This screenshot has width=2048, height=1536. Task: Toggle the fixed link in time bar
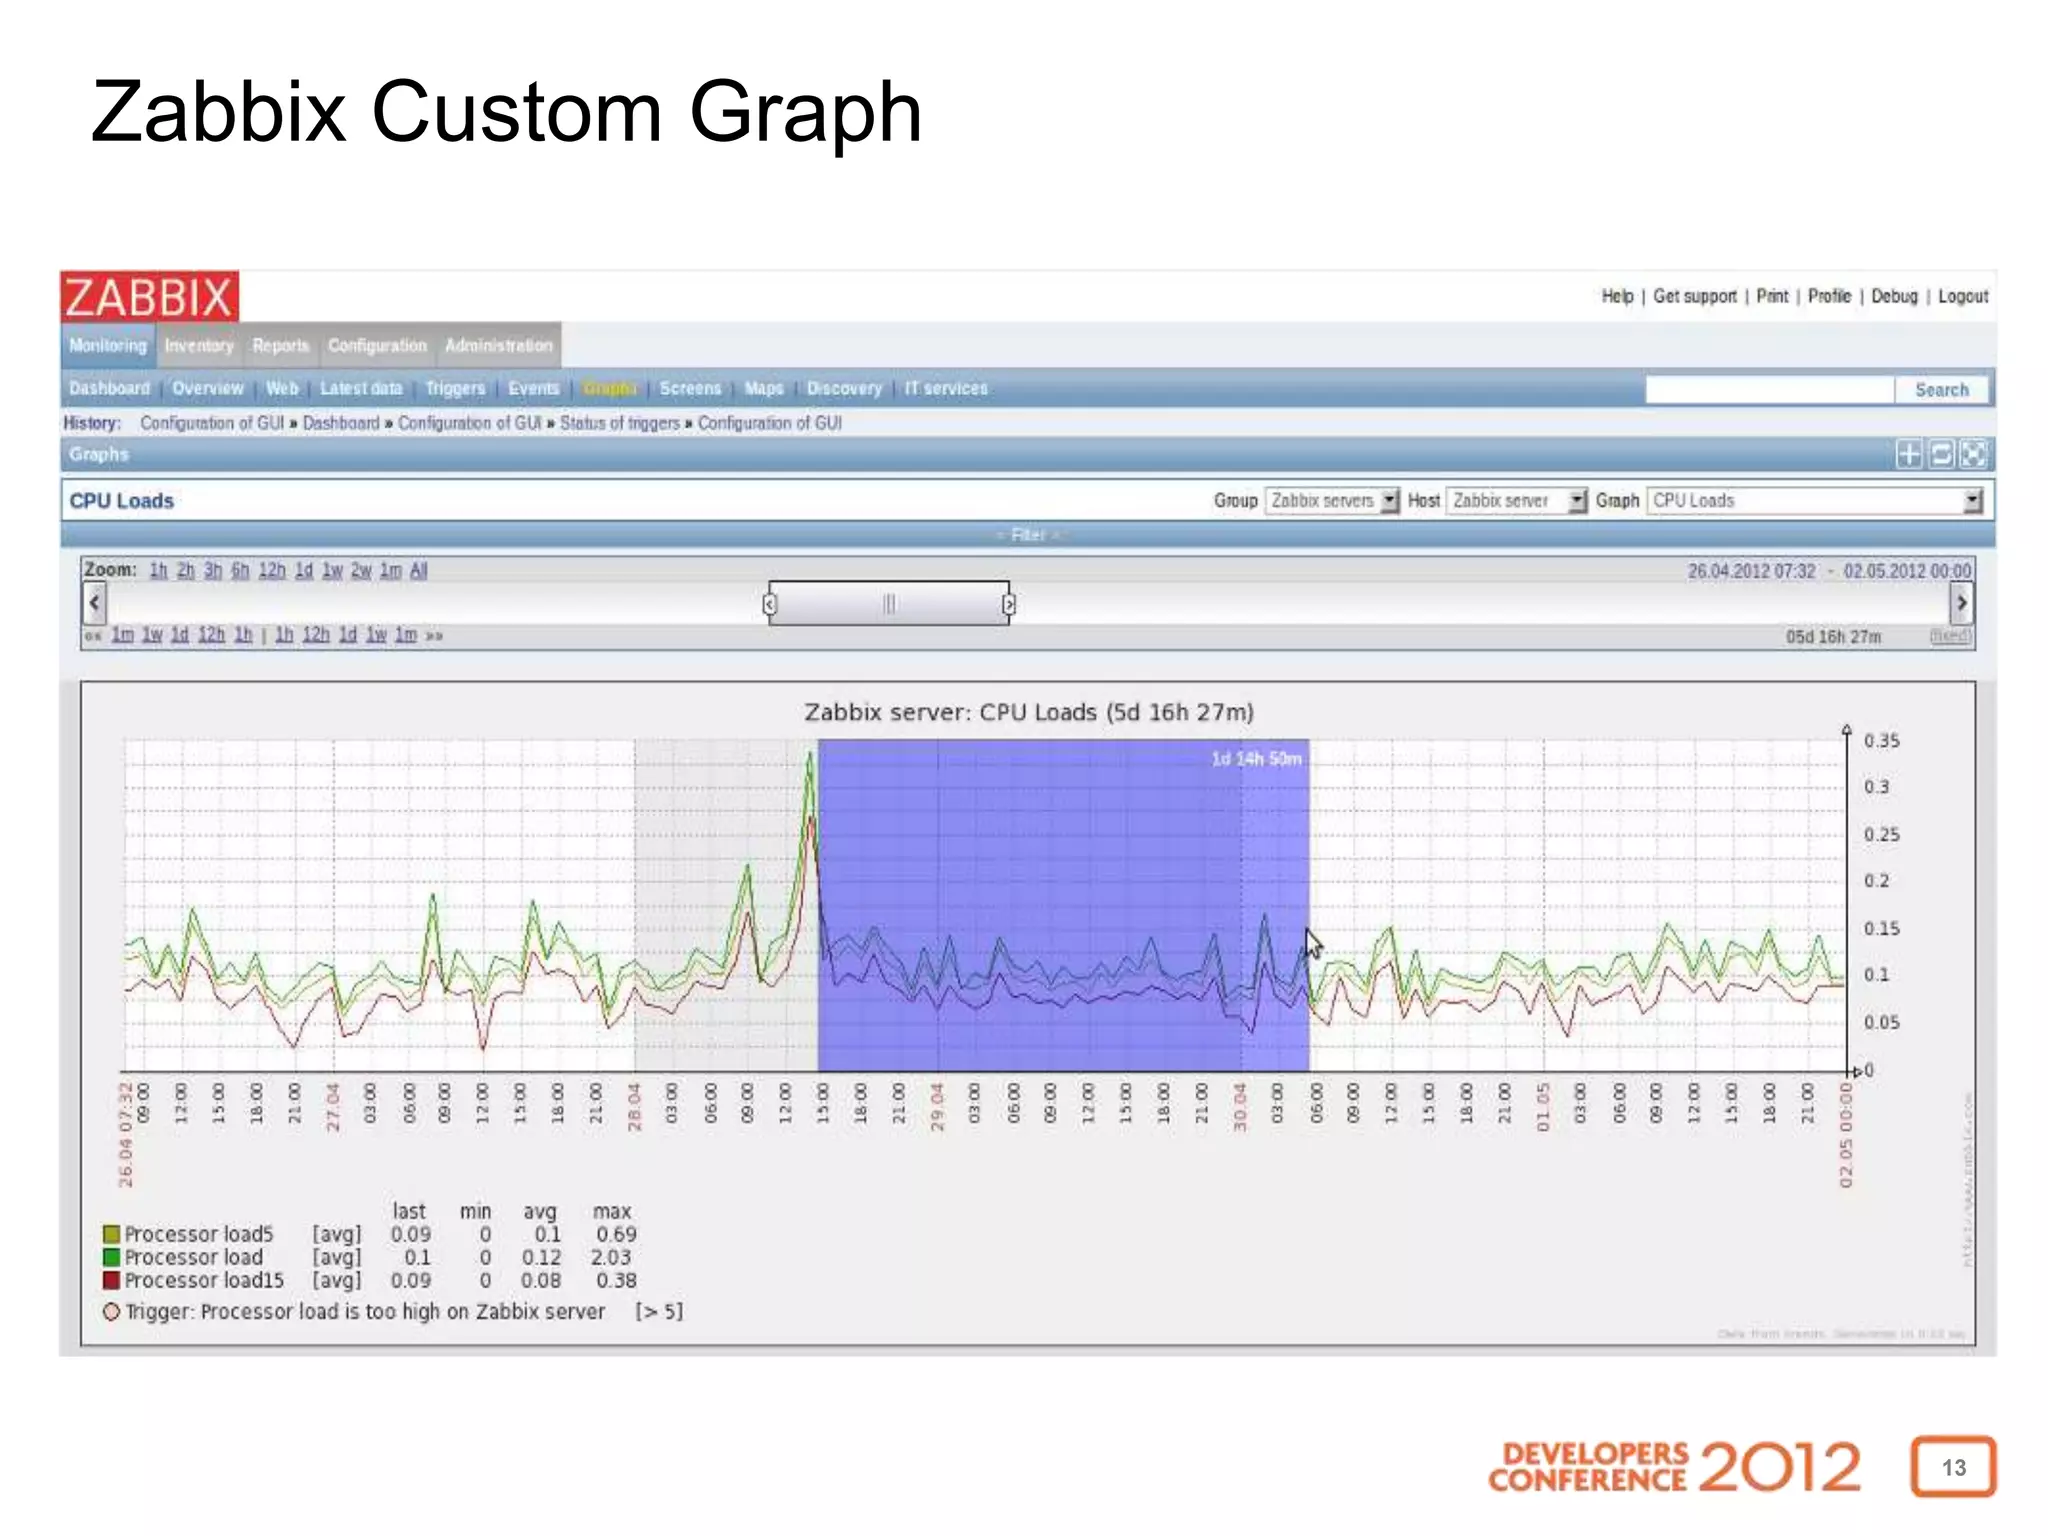(1950, 637)
